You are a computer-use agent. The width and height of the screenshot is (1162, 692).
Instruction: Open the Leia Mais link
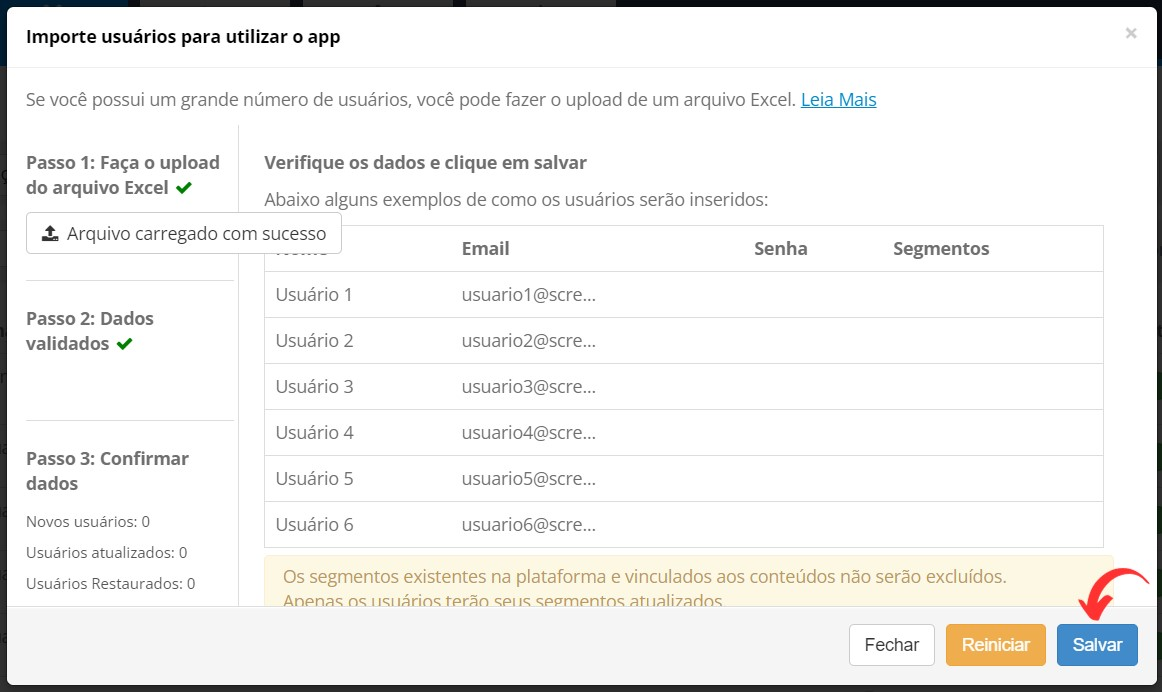tap(838, 99)
